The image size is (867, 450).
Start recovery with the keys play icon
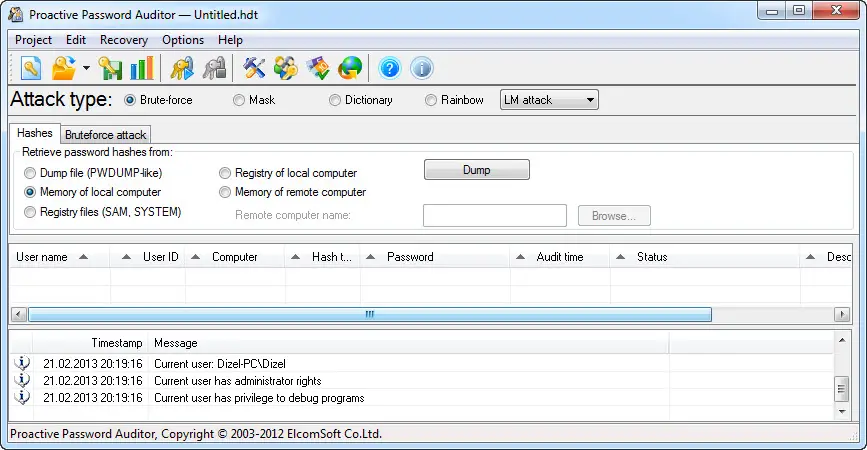[x=182, y=69]
